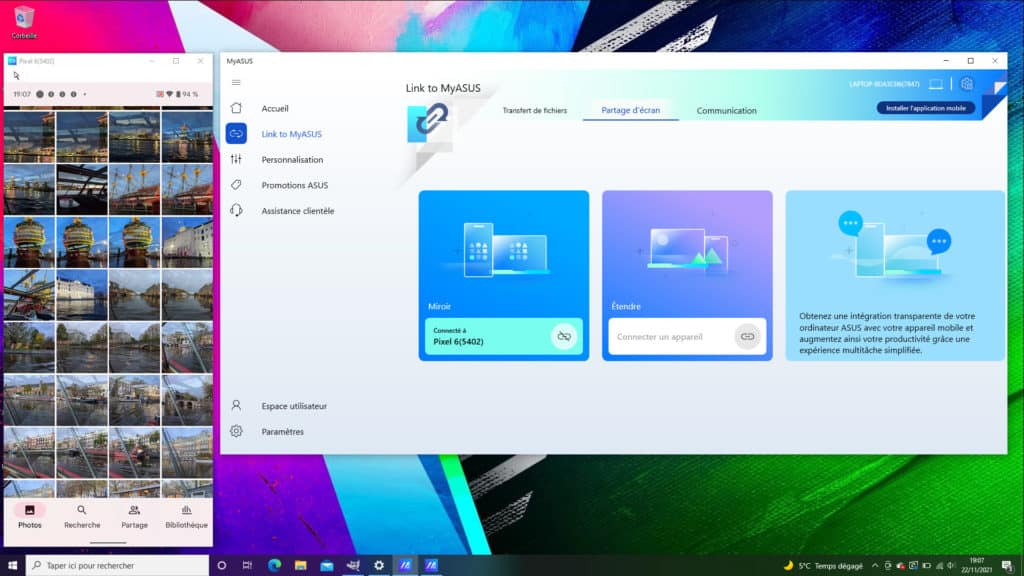
Task: Click Installer l'application mobile button
Action: (x=925, y=108)
